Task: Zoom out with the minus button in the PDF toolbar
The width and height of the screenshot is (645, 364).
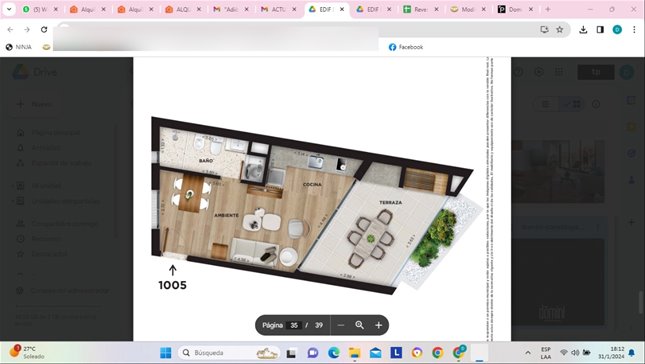Action: (341, 325)
